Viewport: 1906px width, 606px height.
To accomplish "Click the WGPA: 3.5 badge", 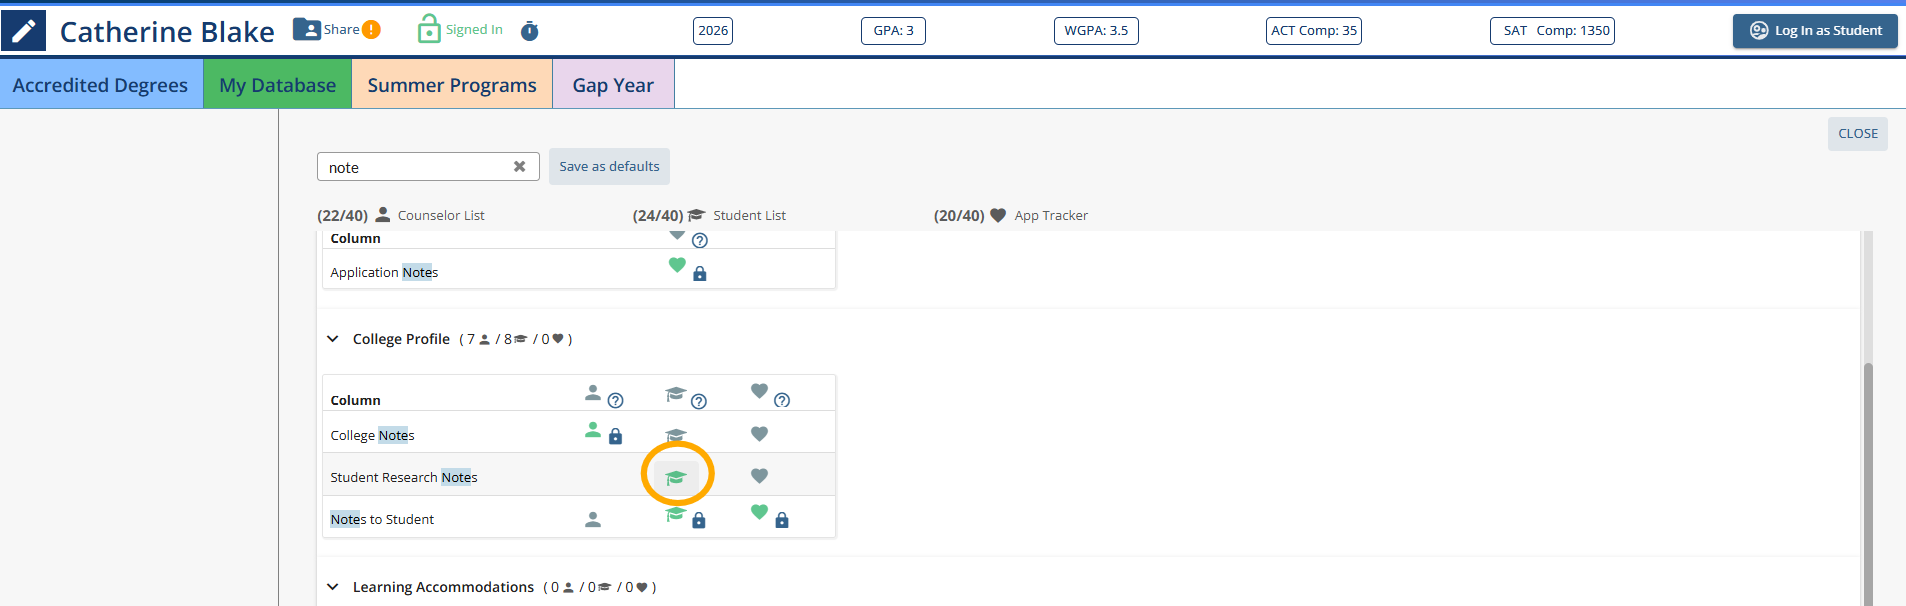I will [1096, 31].
